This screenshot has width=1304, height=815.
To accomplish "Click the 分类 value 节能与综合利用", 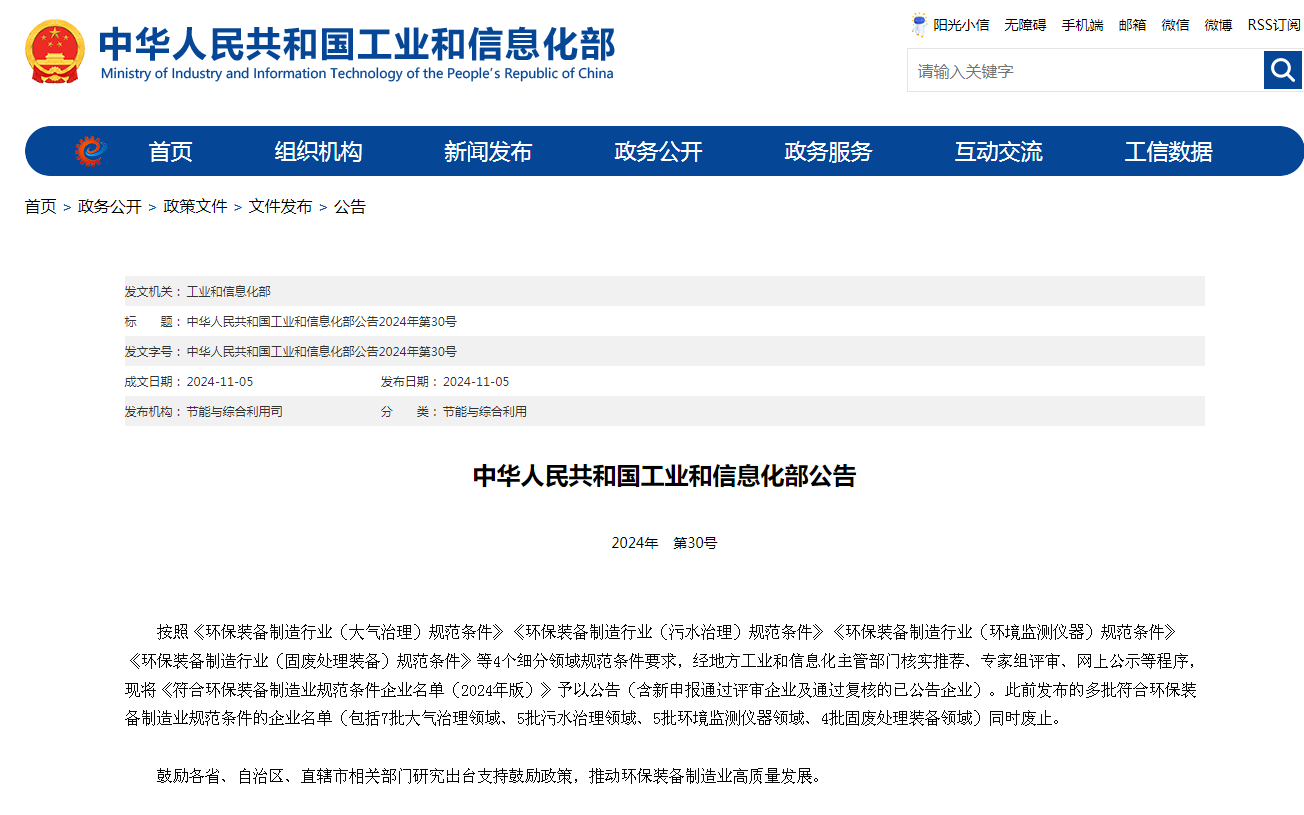I will pos(484,411).
